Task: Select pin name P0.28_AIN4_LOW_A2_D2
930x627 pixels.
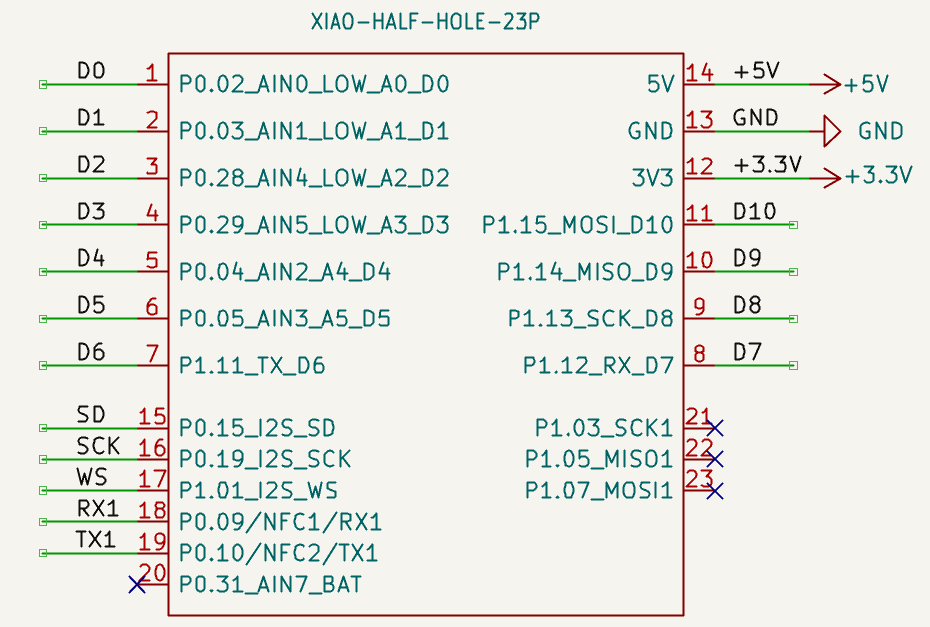Action: click(314, 178)
